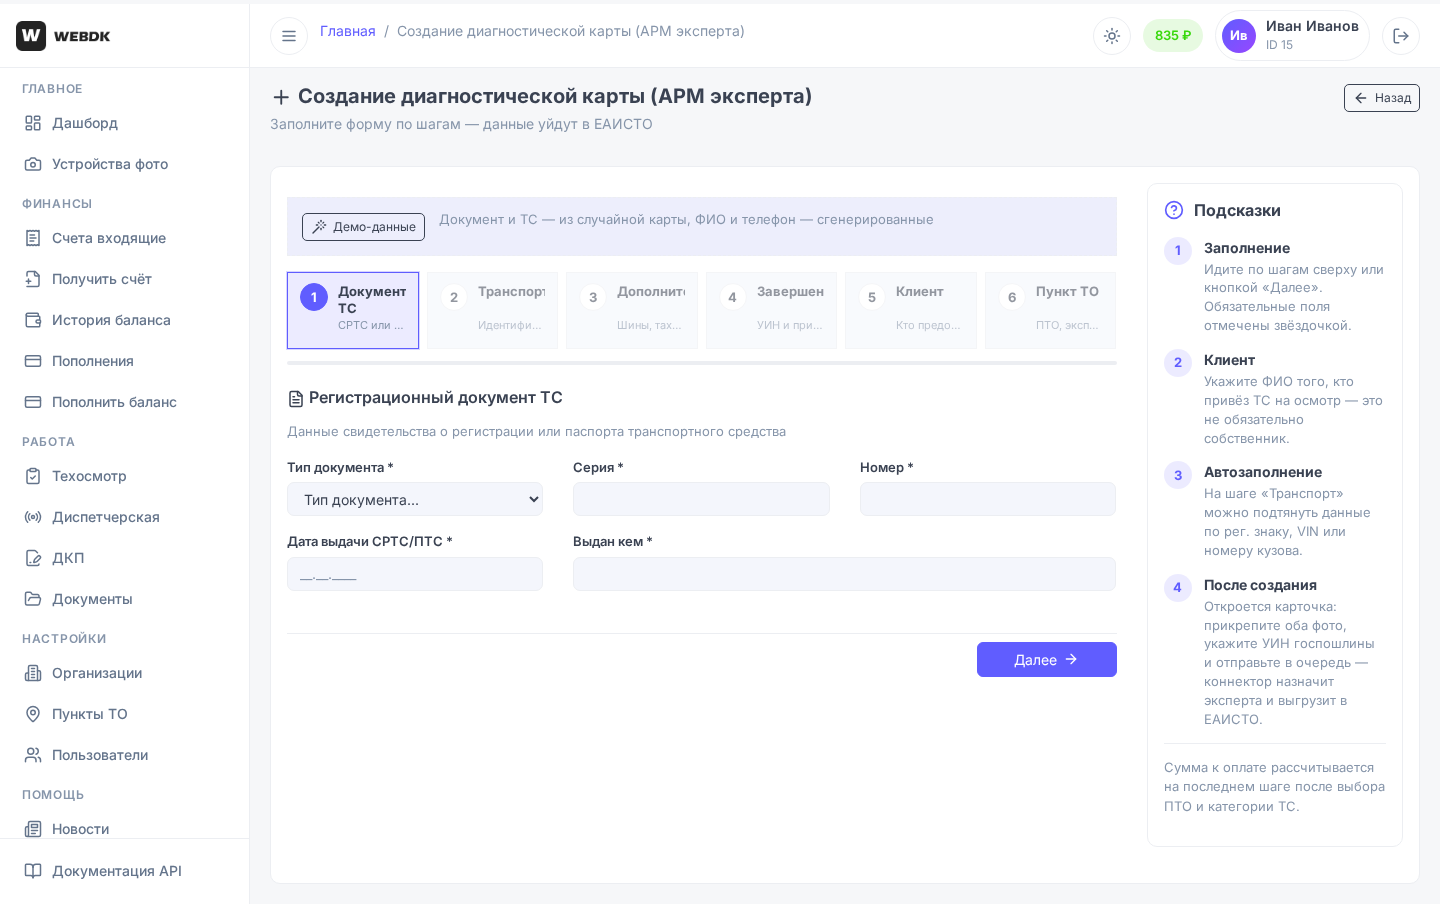Viewport: 1440px width, 904px height.
Task: Click the camera icon for Устройства фото
Action: (x=33, y=164)
